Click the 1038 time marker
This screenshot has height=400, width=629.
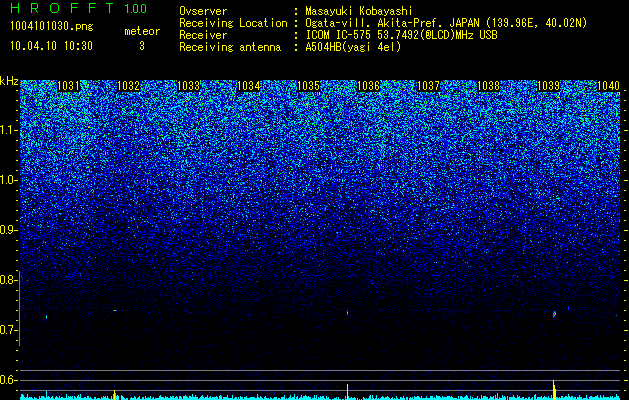point(489,86)
